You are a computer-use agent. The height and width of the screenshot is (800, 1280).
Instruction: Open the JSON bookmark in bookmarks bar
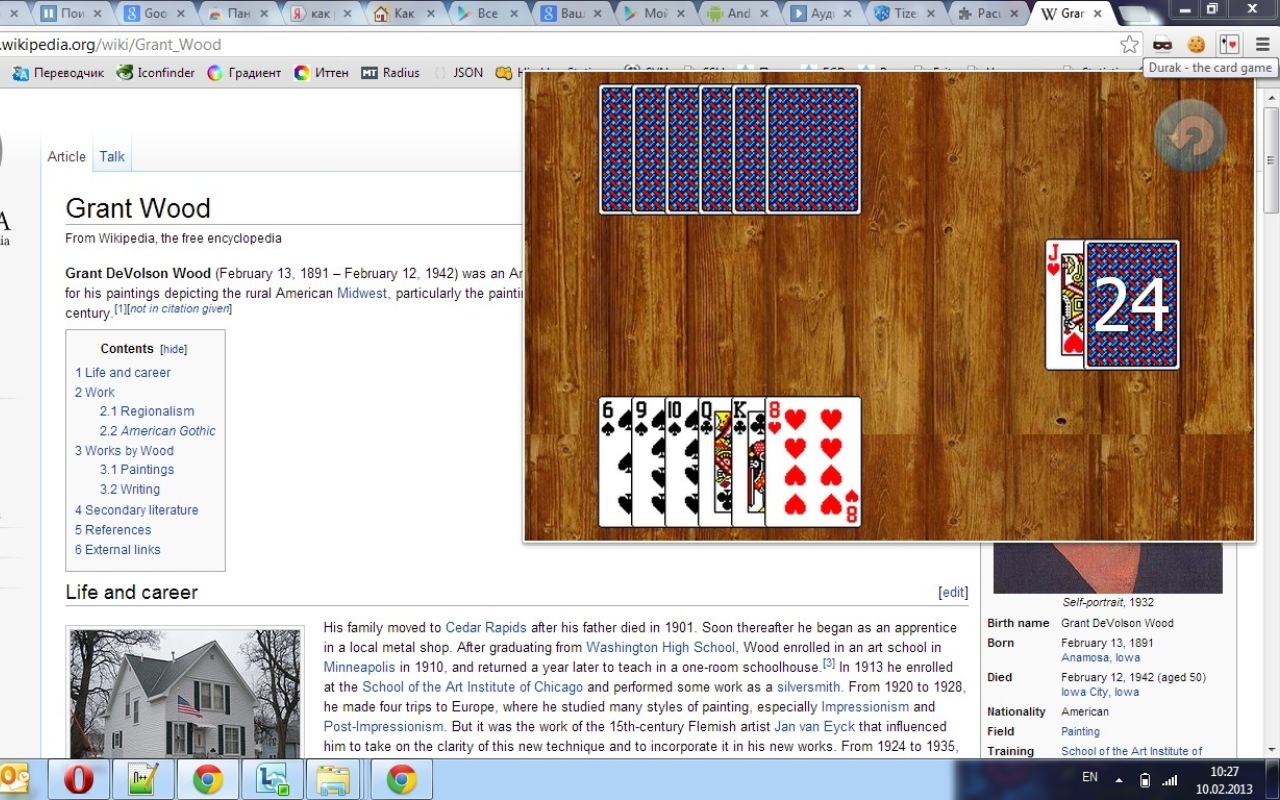point(458,73)
